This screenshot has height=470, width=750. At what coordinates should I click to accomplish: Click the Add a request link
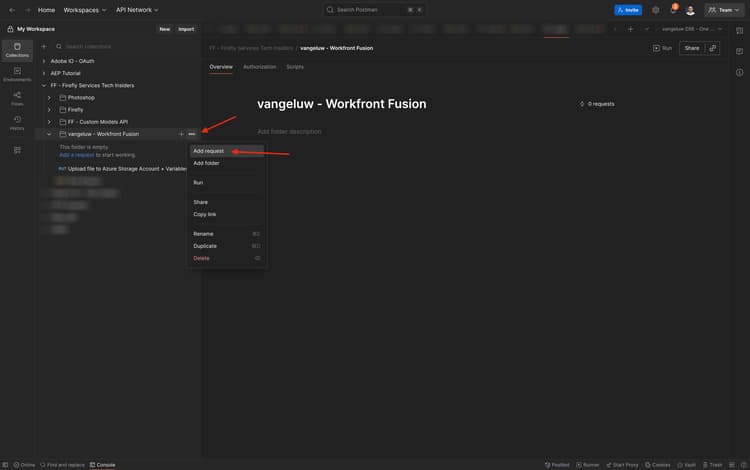point(77,155)
